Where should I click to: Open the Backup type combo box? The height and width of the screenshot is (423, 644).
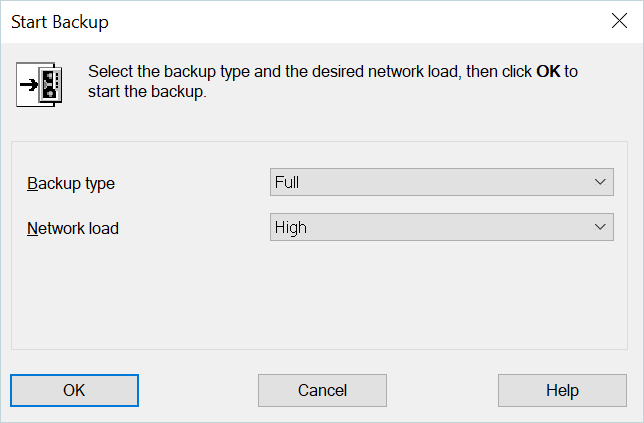pos(441,182)
